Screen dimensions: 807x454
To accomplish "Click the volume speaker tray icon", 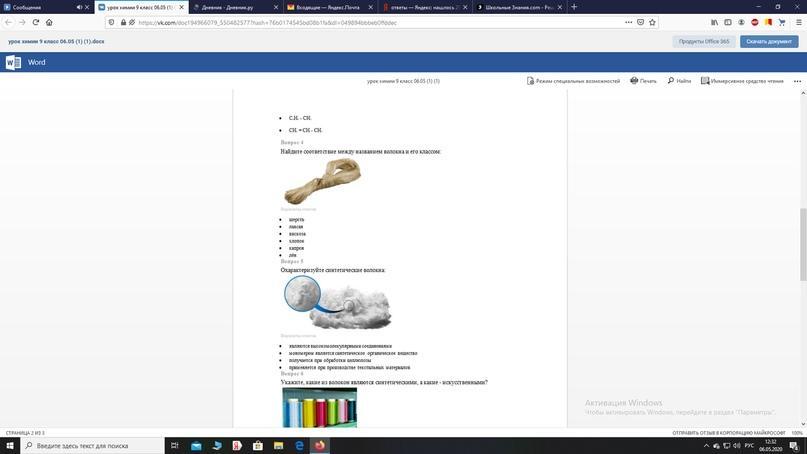I will pyautogui.click(x=736, y=446).
